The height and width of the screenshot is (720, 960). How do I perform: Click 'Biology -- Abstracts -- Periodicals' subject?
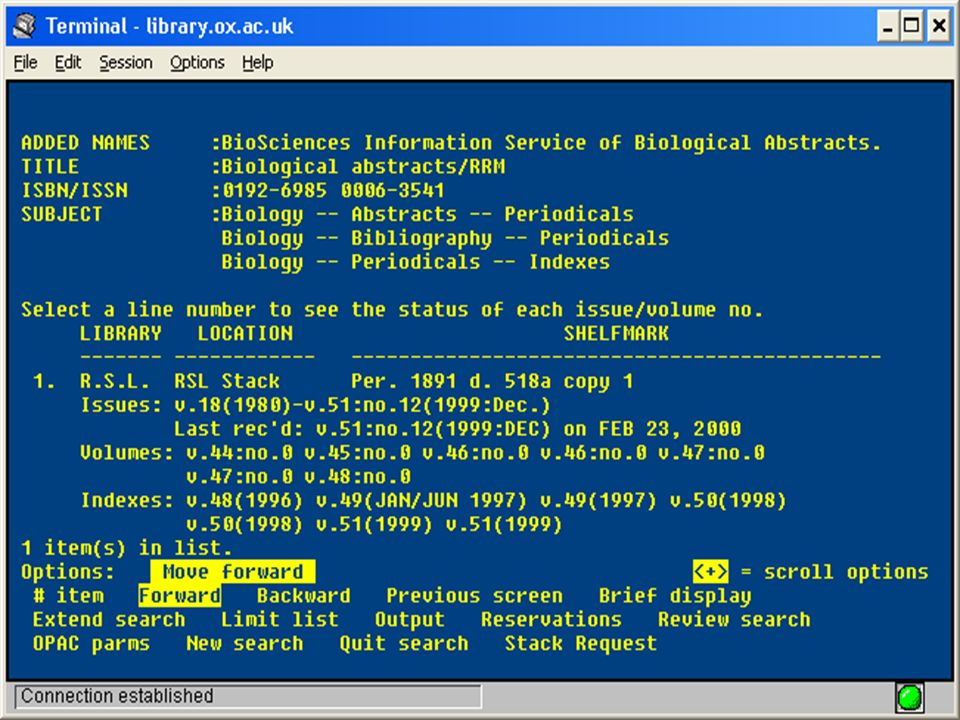427,214
